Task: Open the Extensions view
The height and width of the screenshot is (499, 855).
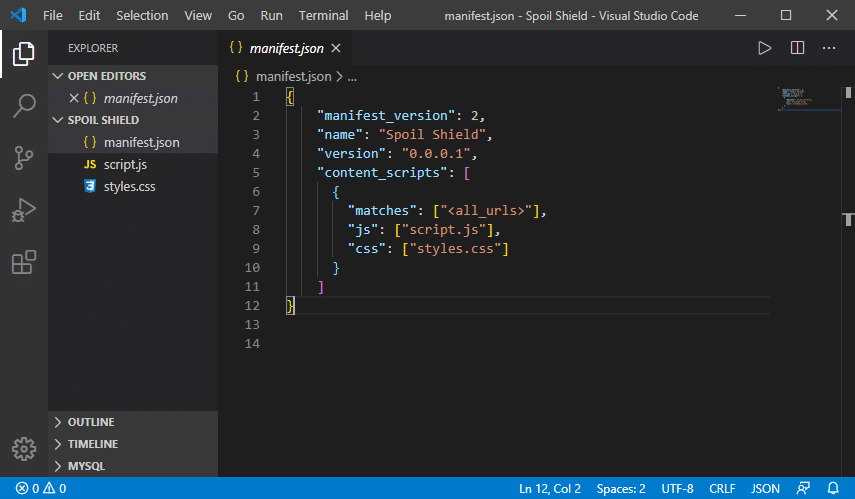Action: click(23, 262)
